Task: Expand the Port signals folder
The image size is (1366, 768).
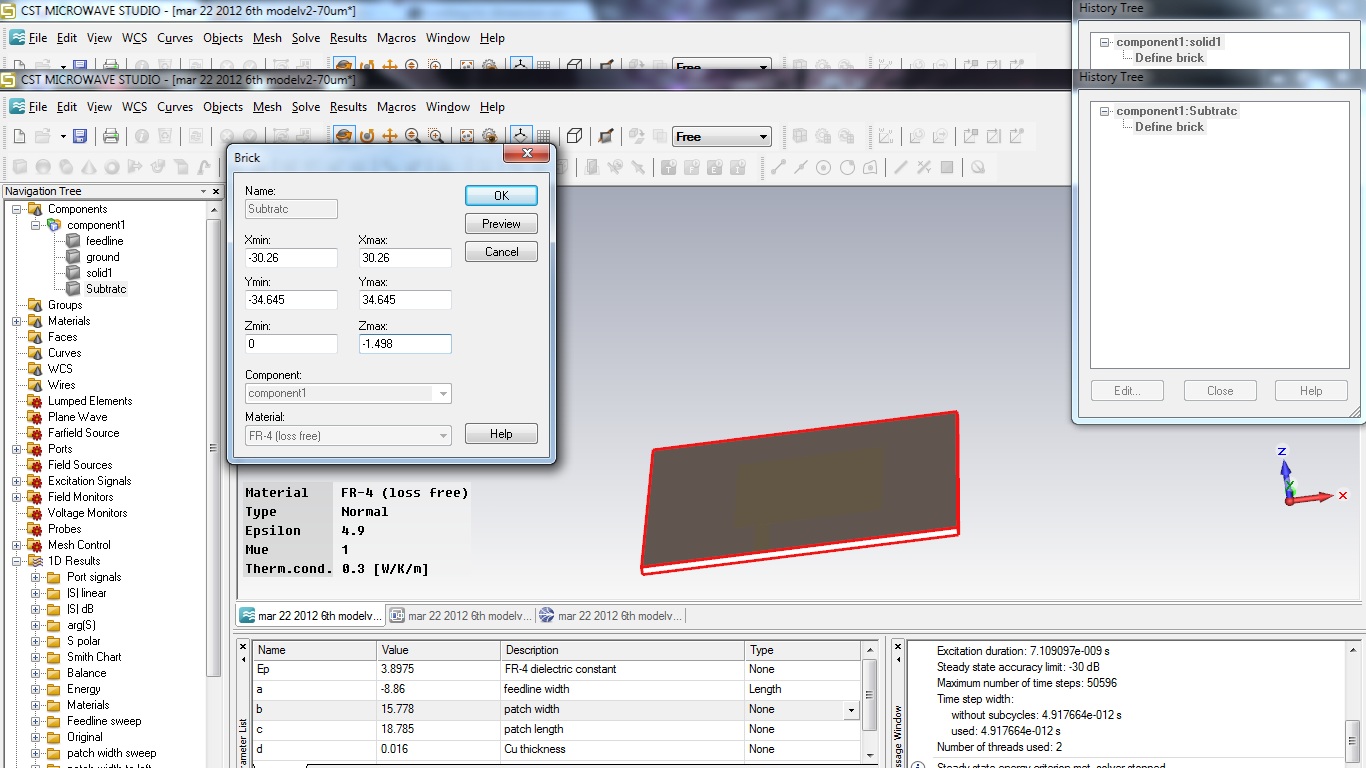Action: [x=36, y=577]
